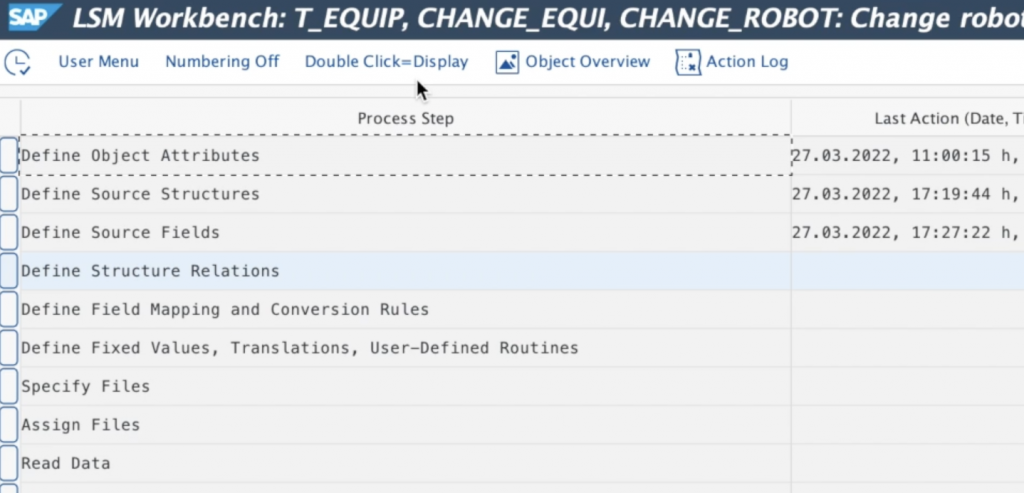
Task: Click the Process Step column header
Action: pyautogui.click(x=405, y=119)
